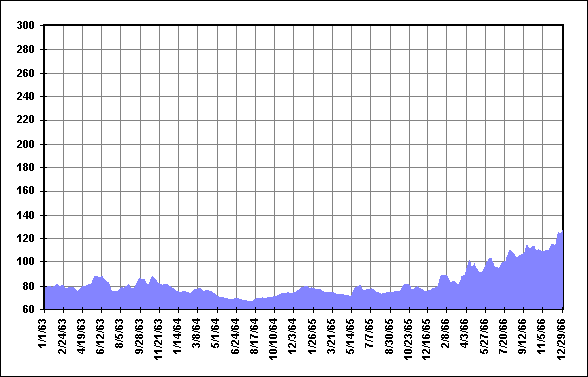Select the 12/3/64 date label
The image size is (588, 377).
tap(292, 336)
